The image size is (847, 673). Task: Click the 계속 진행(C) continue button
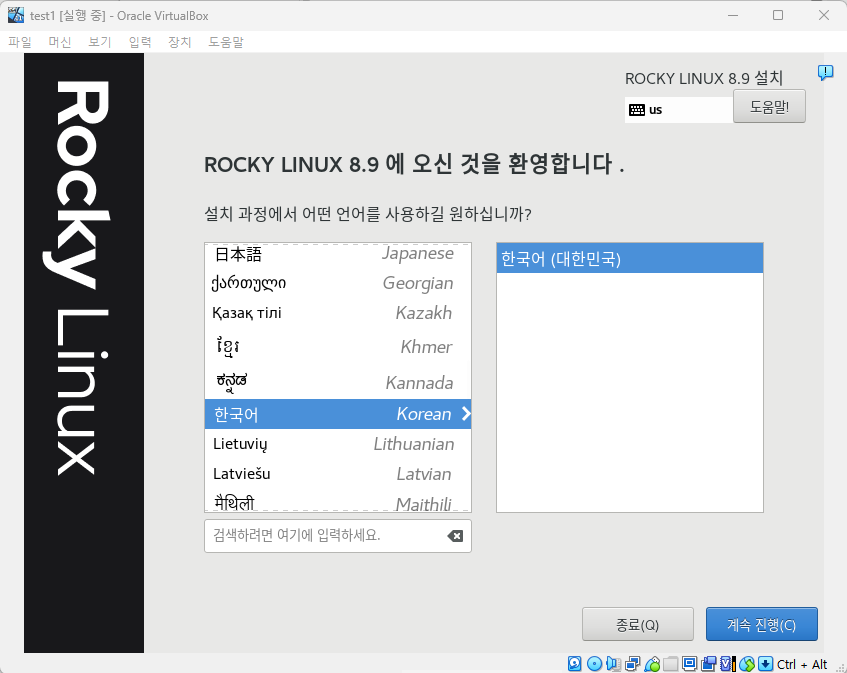tap(762, 624)
